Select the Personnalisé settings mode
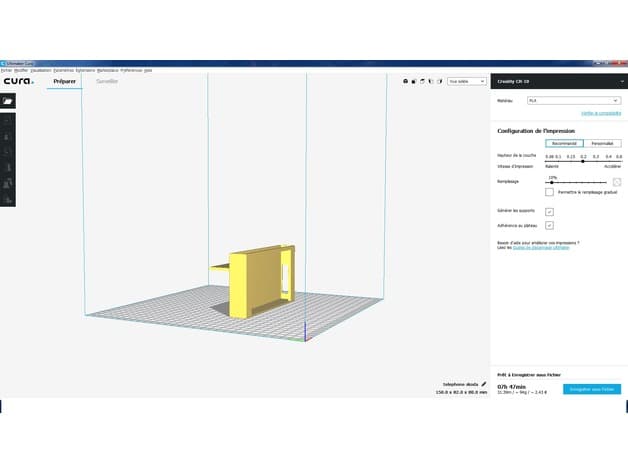This screenshot has width=628, height=472. pos(602,143)
